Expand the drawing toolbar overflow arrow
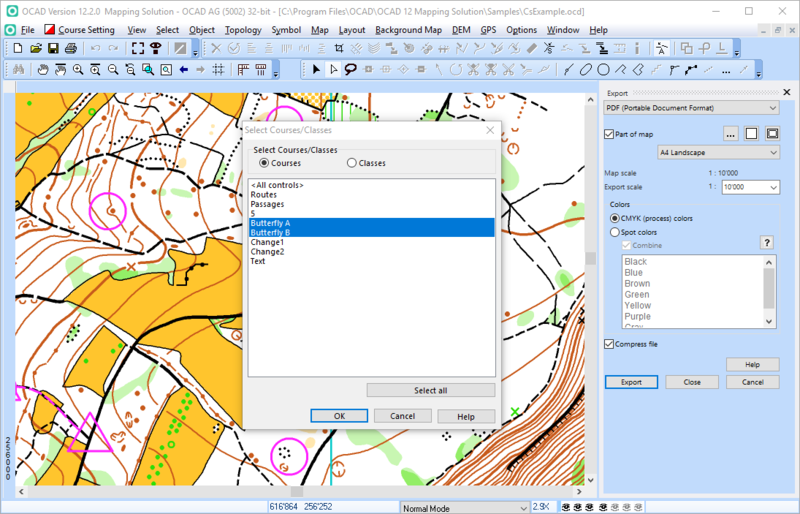This screenshot has width=800, height=514. [x=758, y=72]
